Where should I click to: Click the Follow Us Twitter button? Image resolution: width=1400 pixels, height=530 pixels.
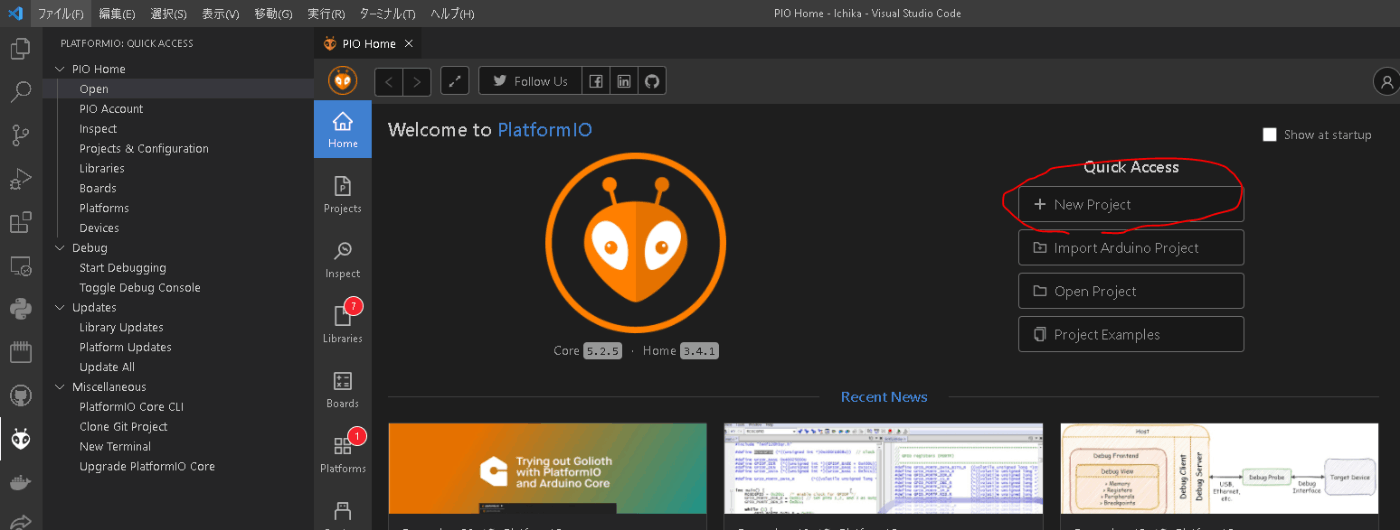pyautogui.click(x=530, y=81)
